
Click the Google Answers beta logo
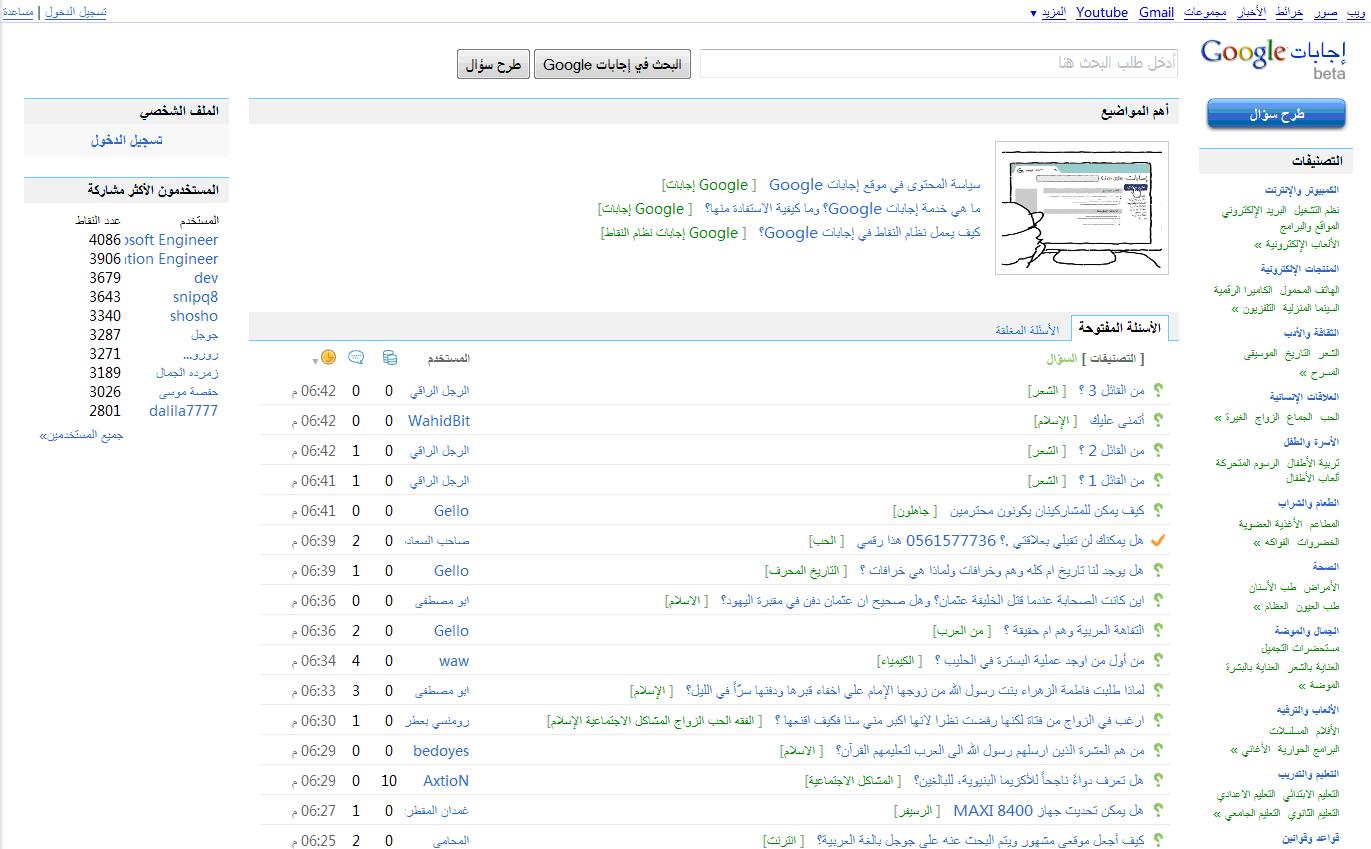click(1273, 57)
